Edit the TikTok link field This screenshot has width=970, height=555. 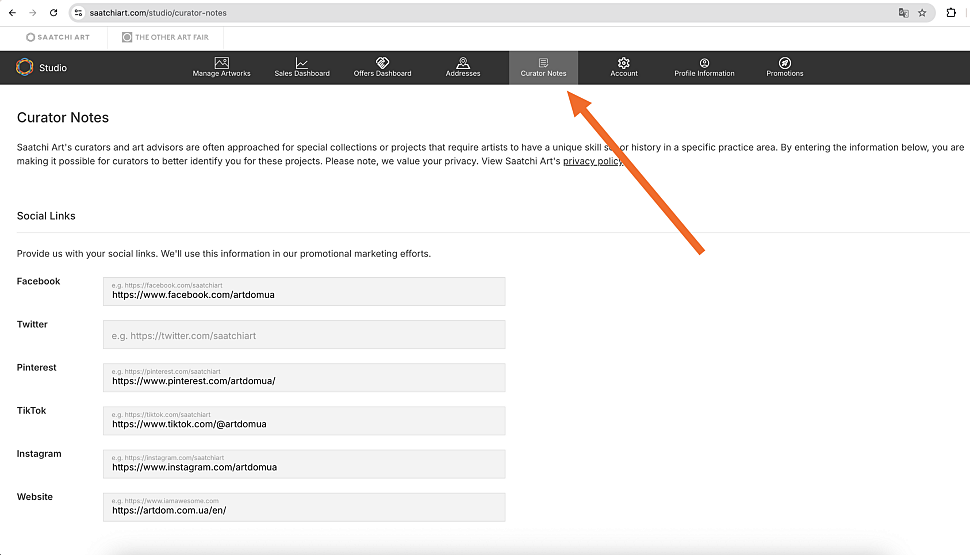pos(304,421)
